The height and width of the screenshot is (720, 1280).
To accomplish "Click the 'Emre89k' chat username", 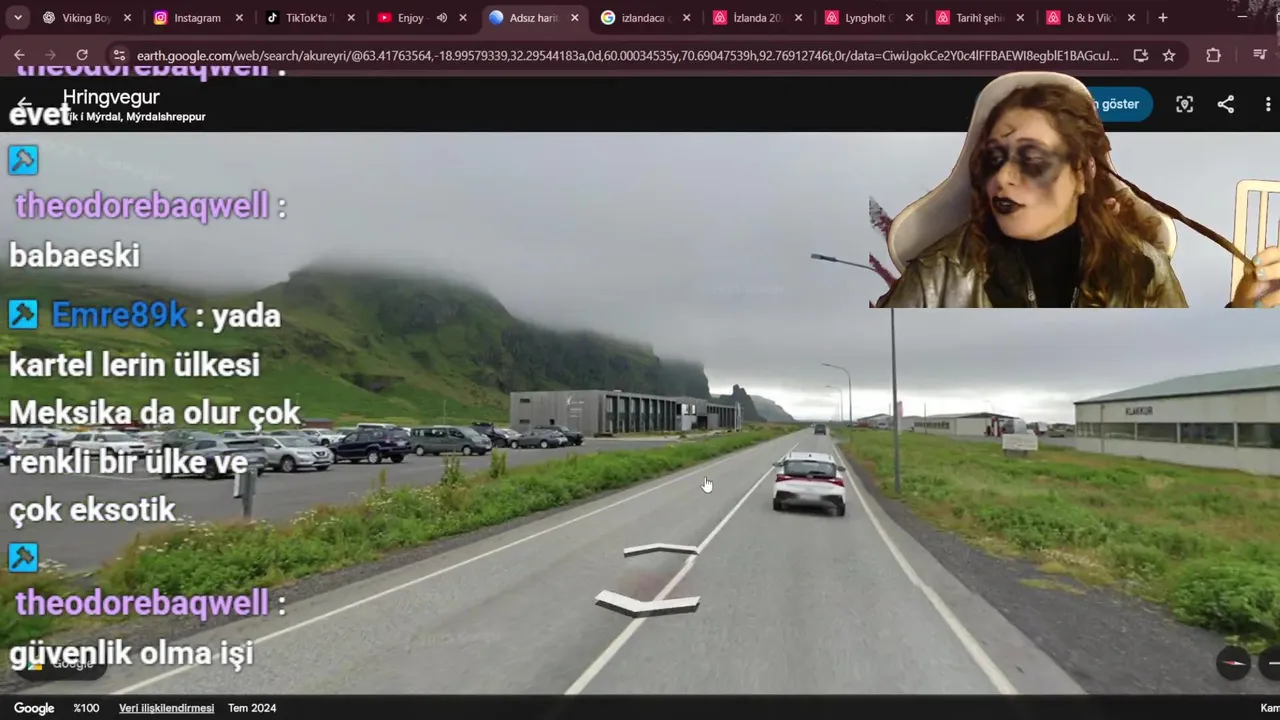I will click(x=119, y=315).
